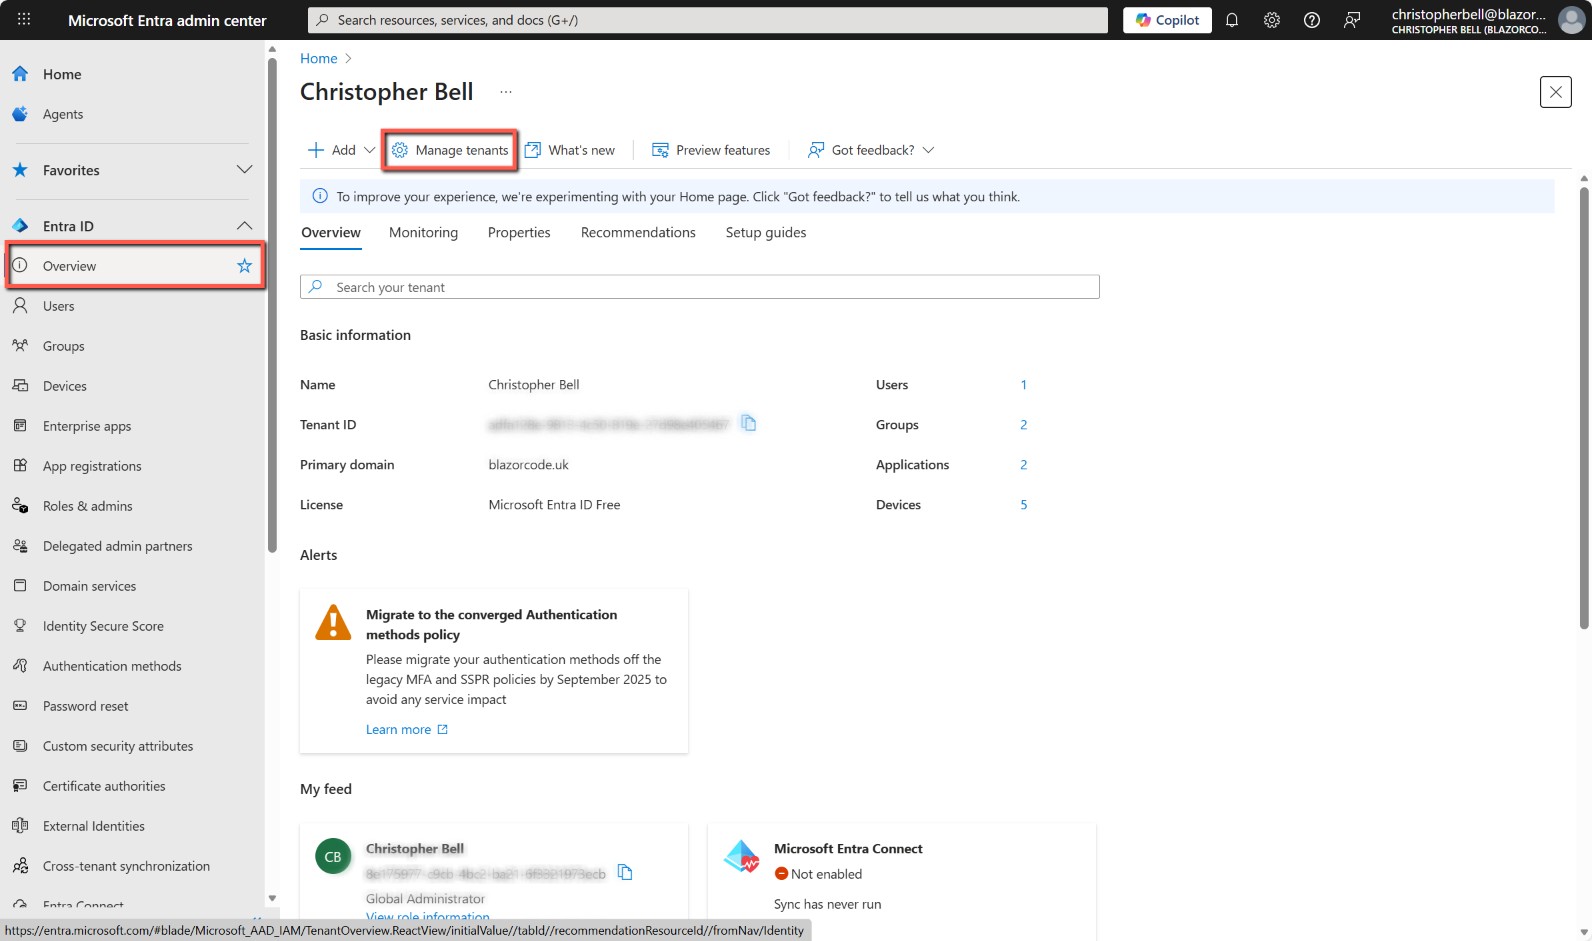
Task: Switch to the Monitoring tab
Action: (x=423, y=232)
